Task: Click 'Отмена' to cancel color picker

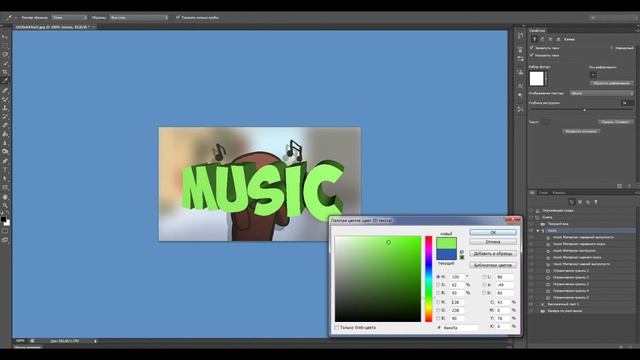Action: click(x=493, y=242)
